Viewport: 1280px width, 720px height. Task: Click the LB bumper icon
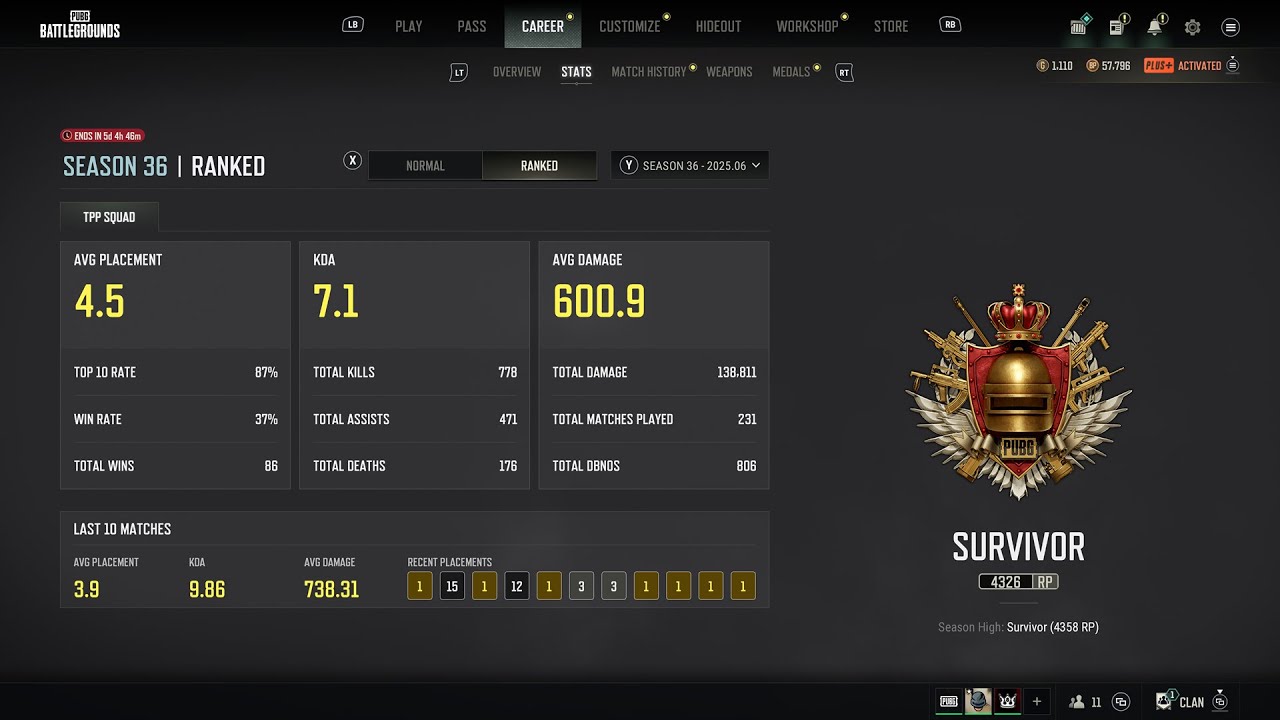353,25
